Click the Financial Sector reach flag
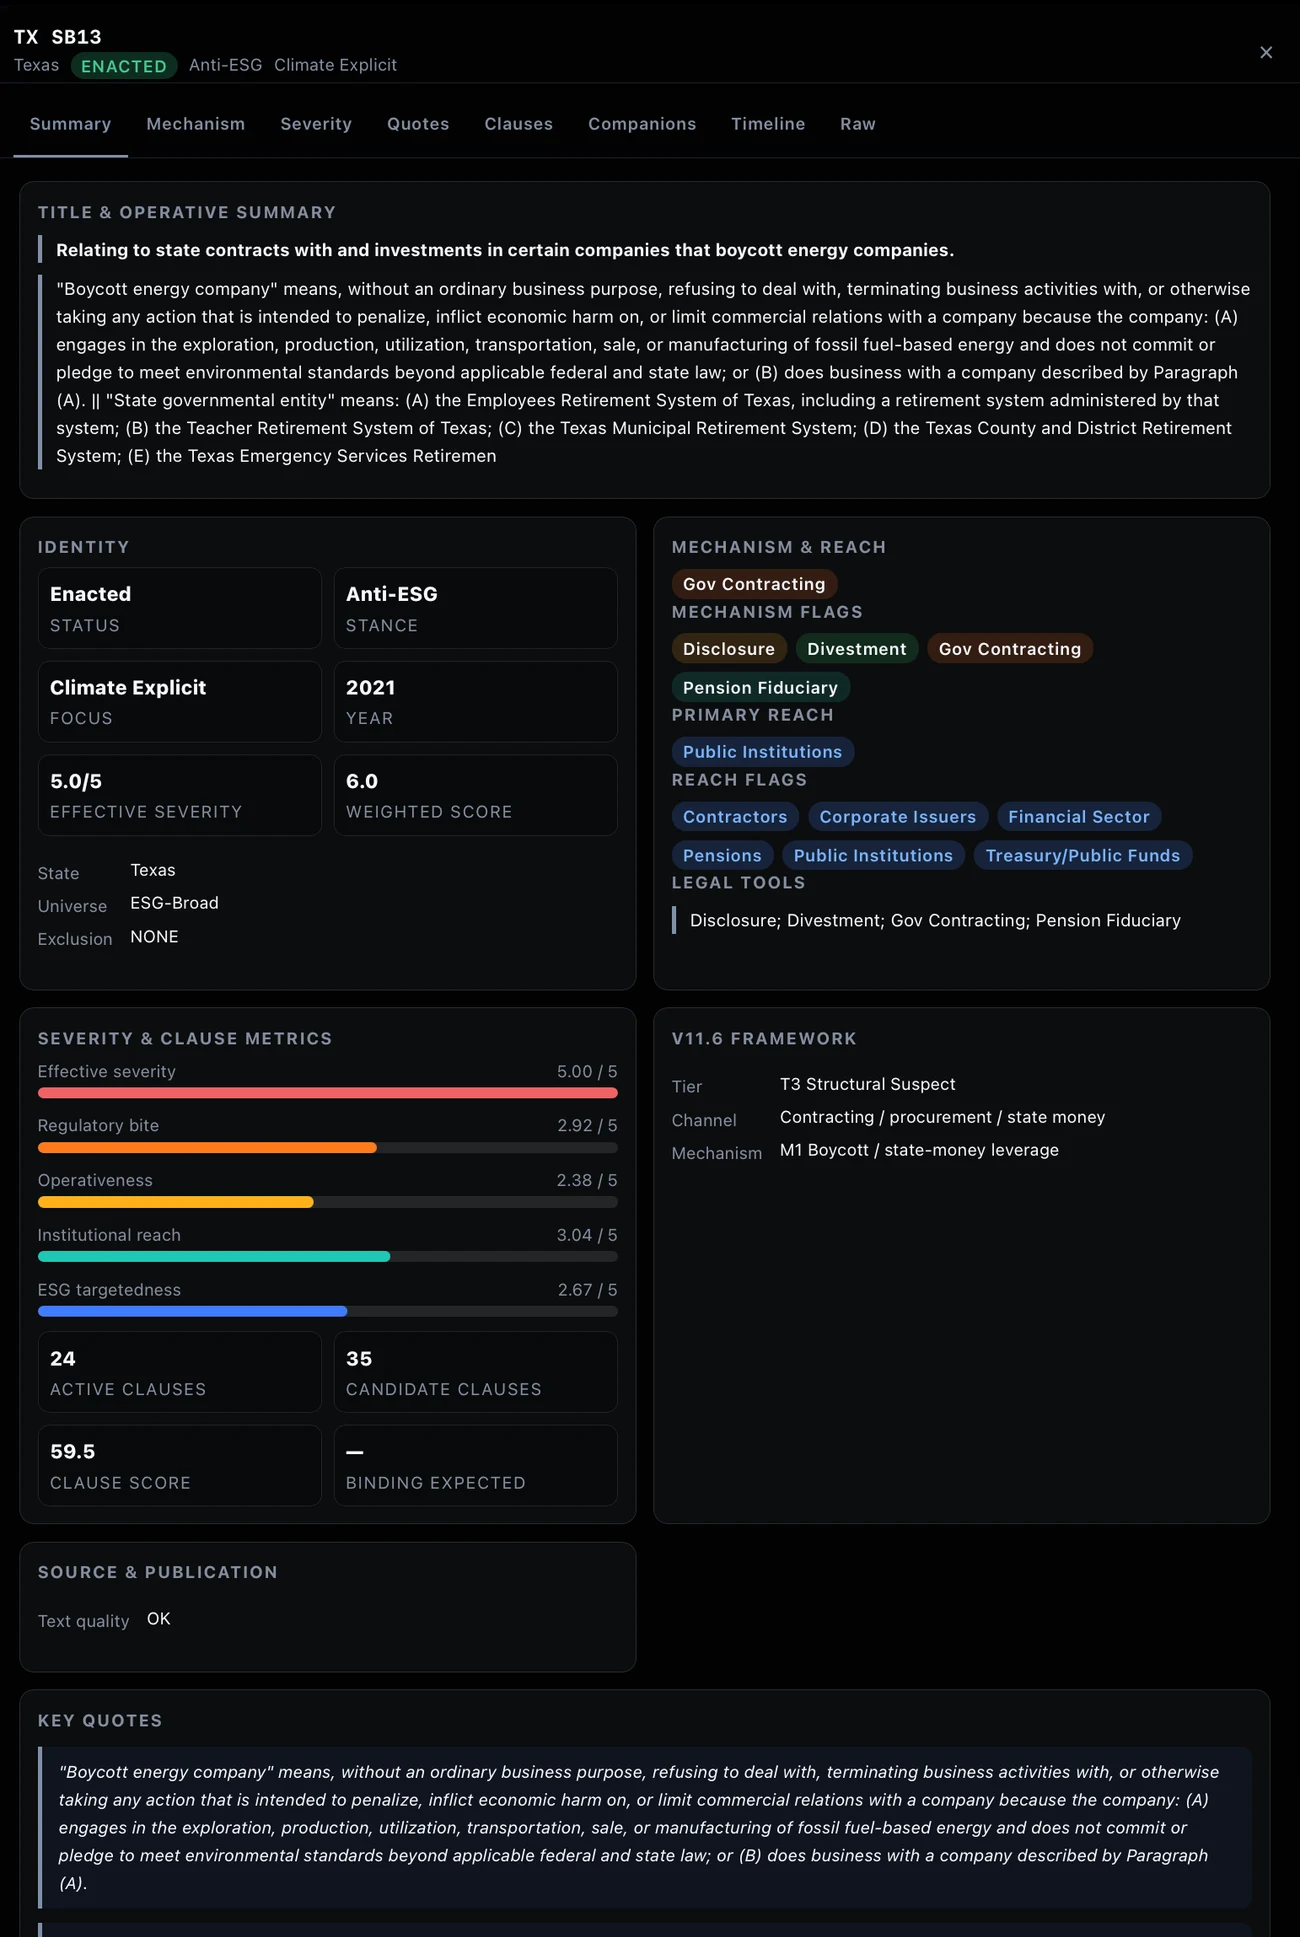The image size is (1300, 1937). pyautogui.click(x=1079, y=817)
